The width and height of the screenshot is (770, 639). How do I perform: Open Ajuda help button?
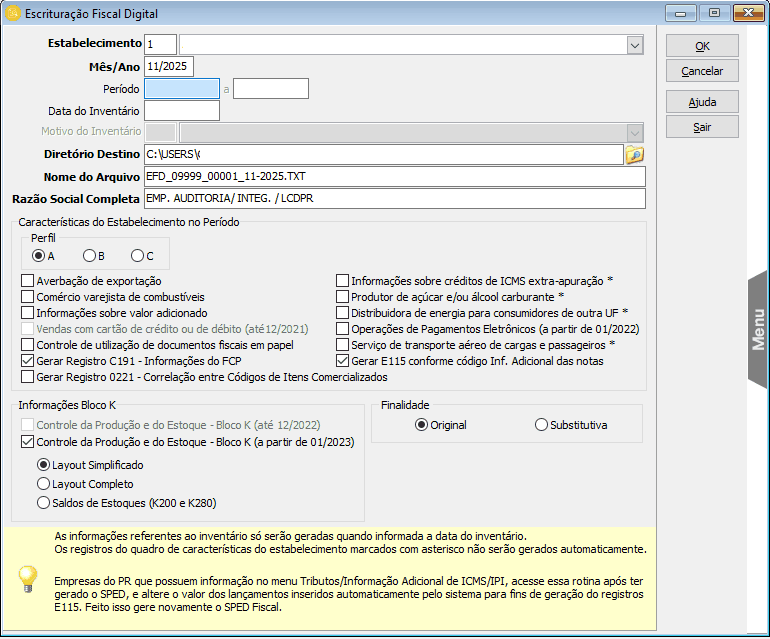coord(702,102)
